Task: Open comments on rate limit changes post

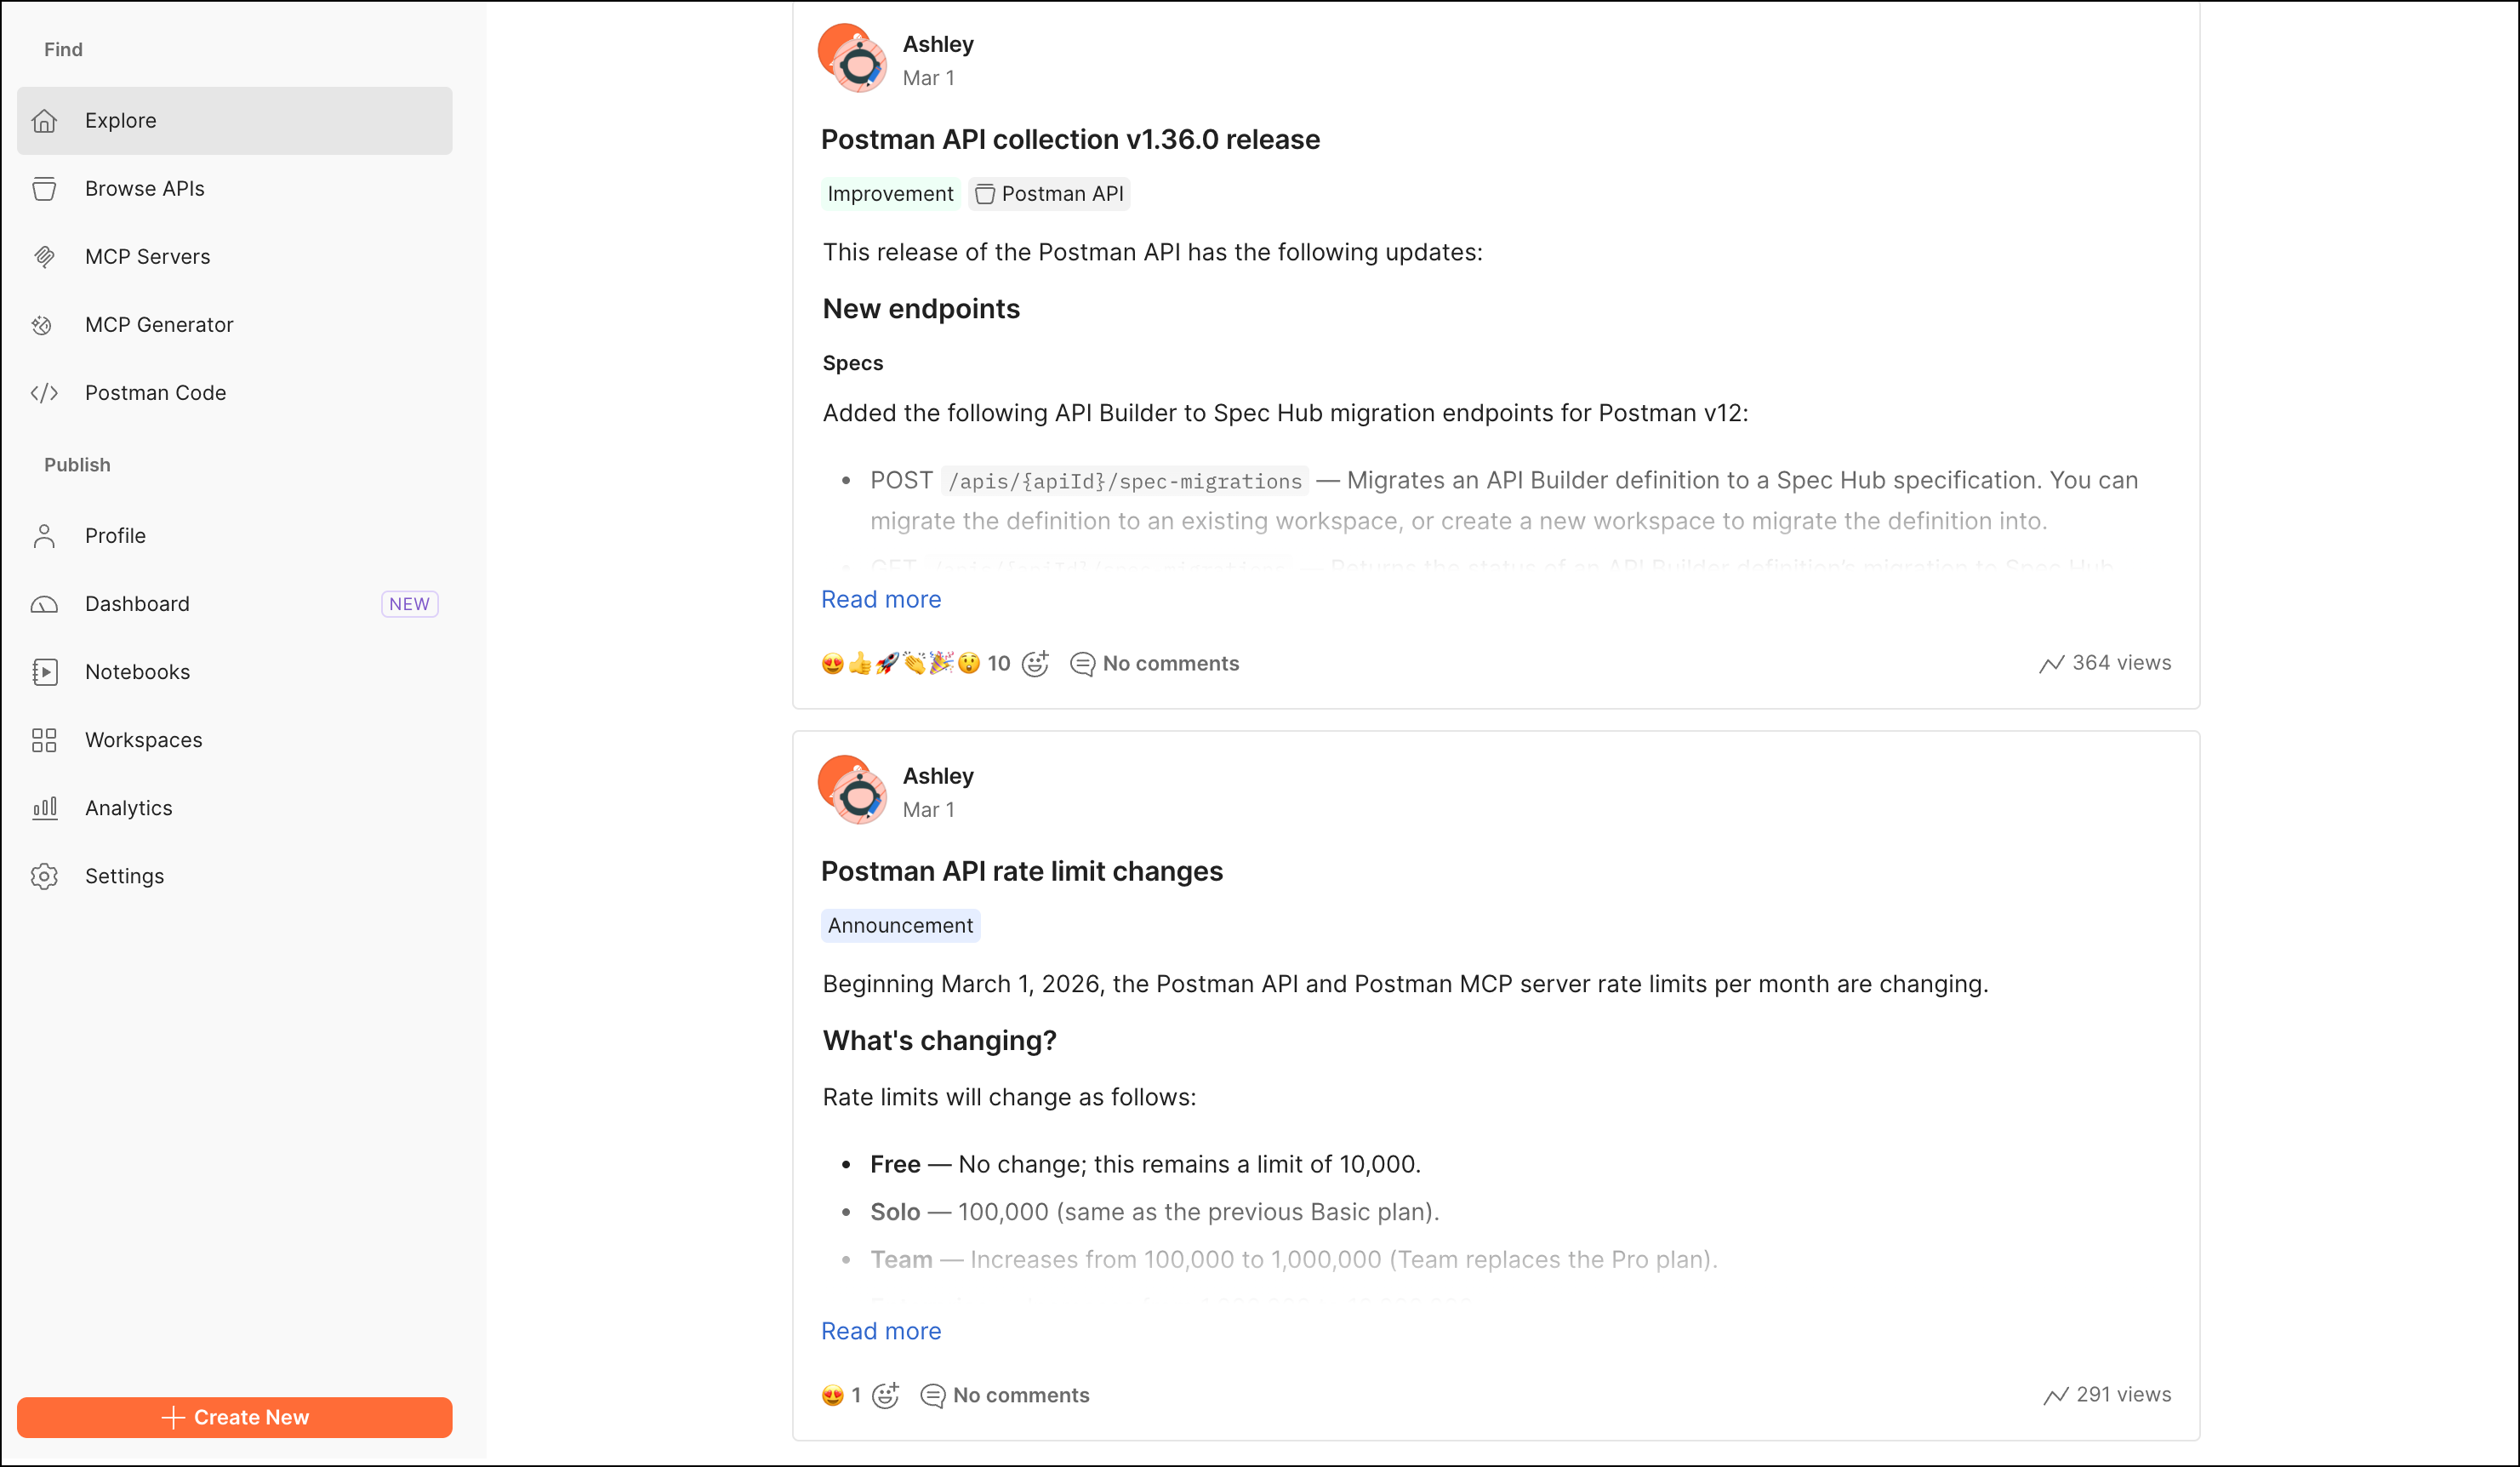Action: tap(1005, 1395)
